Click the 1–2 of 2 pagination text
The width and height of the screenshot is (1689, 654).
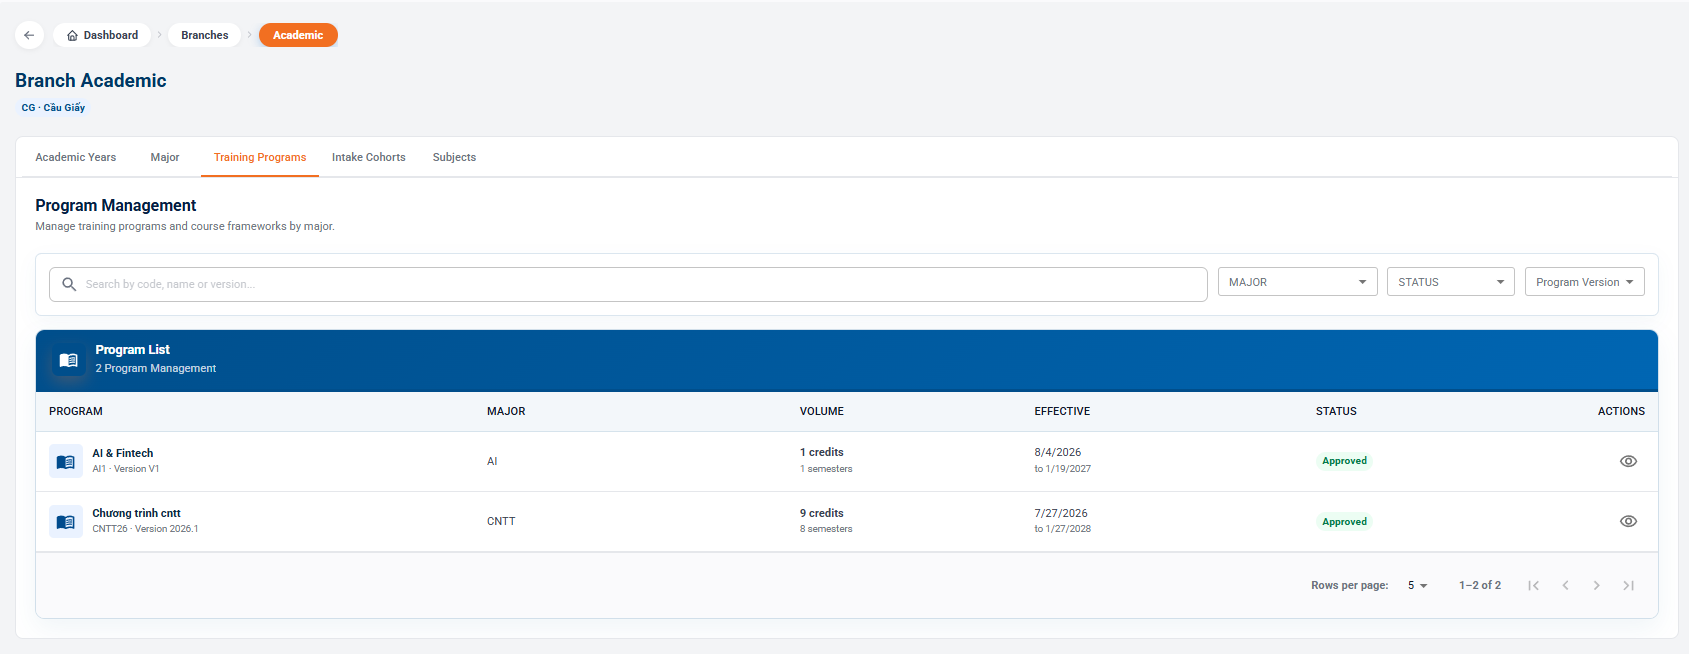(1480, 585)
